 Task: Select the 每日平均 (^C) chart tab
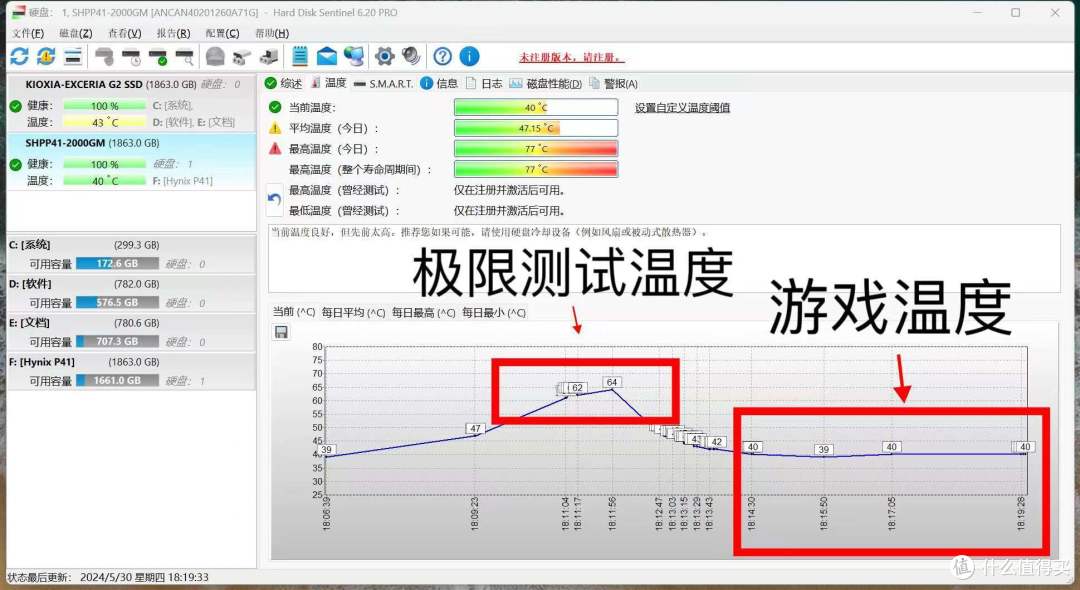point(353,312)
